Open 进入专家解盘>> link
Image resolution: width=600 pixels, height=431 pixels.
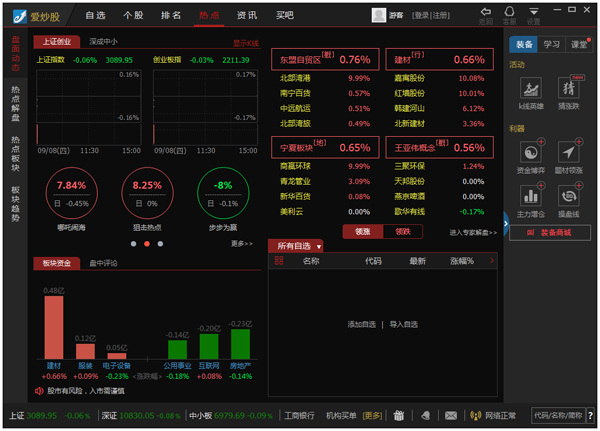[473, 232]
